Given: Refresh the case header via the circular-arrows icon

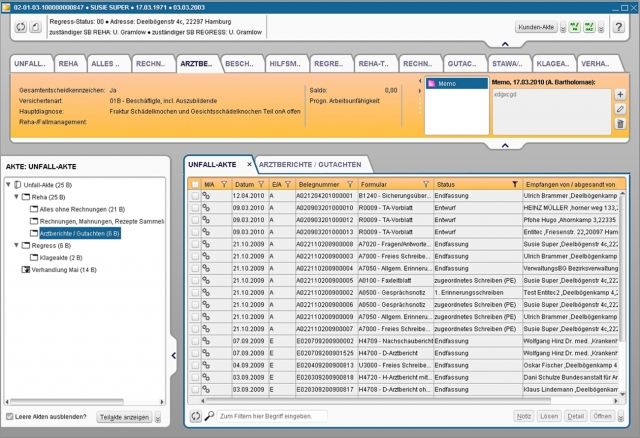Looking at the screenshot, I should click(x=21, y=27).
